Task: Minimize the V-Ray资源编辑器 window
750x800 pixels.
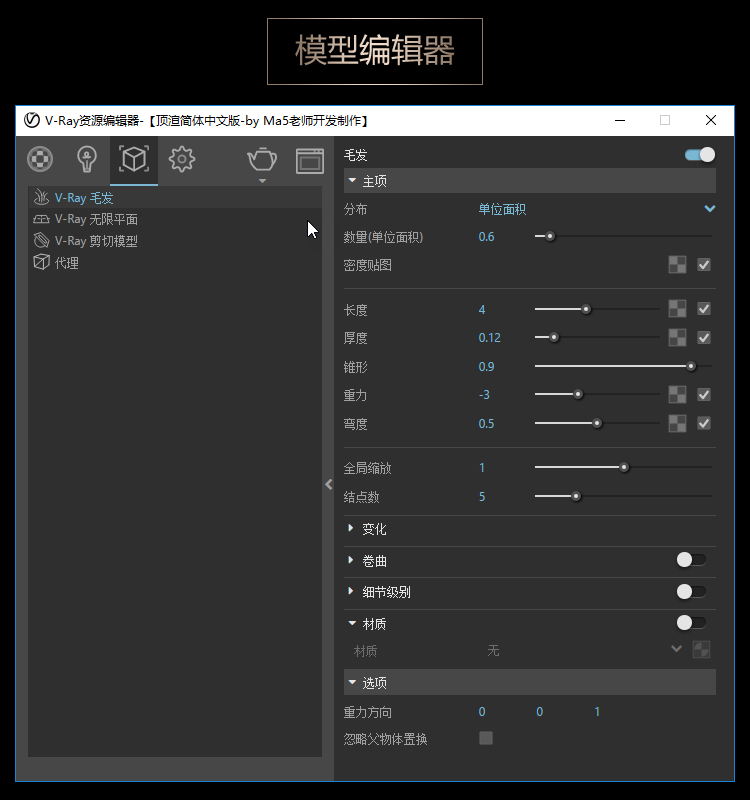Action: click(x=620, y=120)
